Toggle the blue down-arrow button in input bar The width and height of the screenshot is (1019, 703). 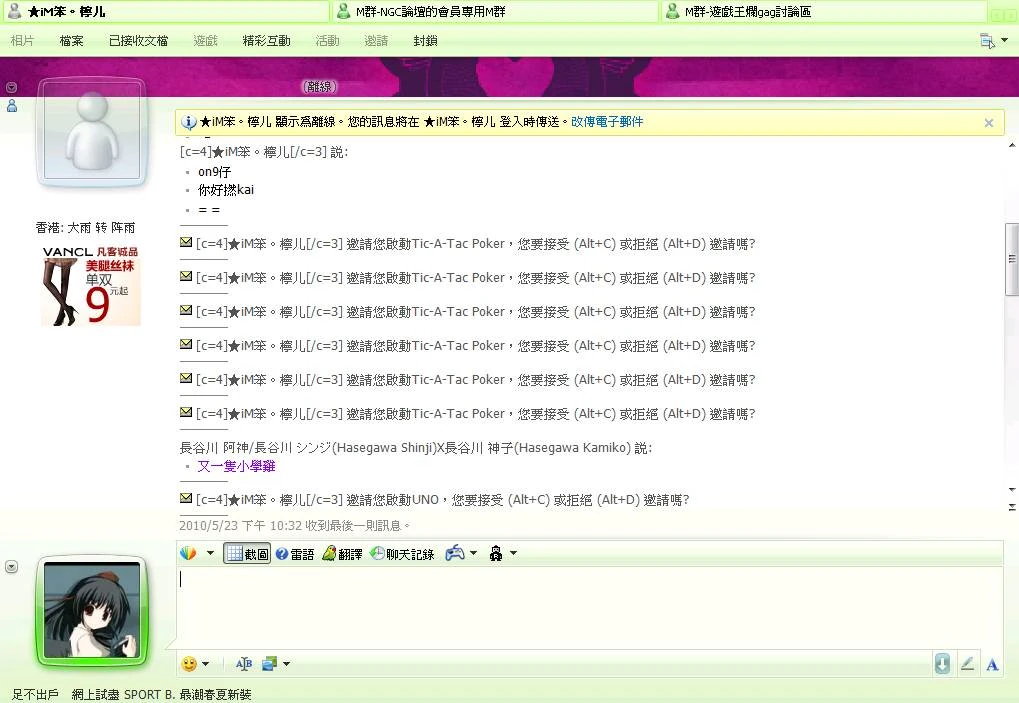point(942,664)
